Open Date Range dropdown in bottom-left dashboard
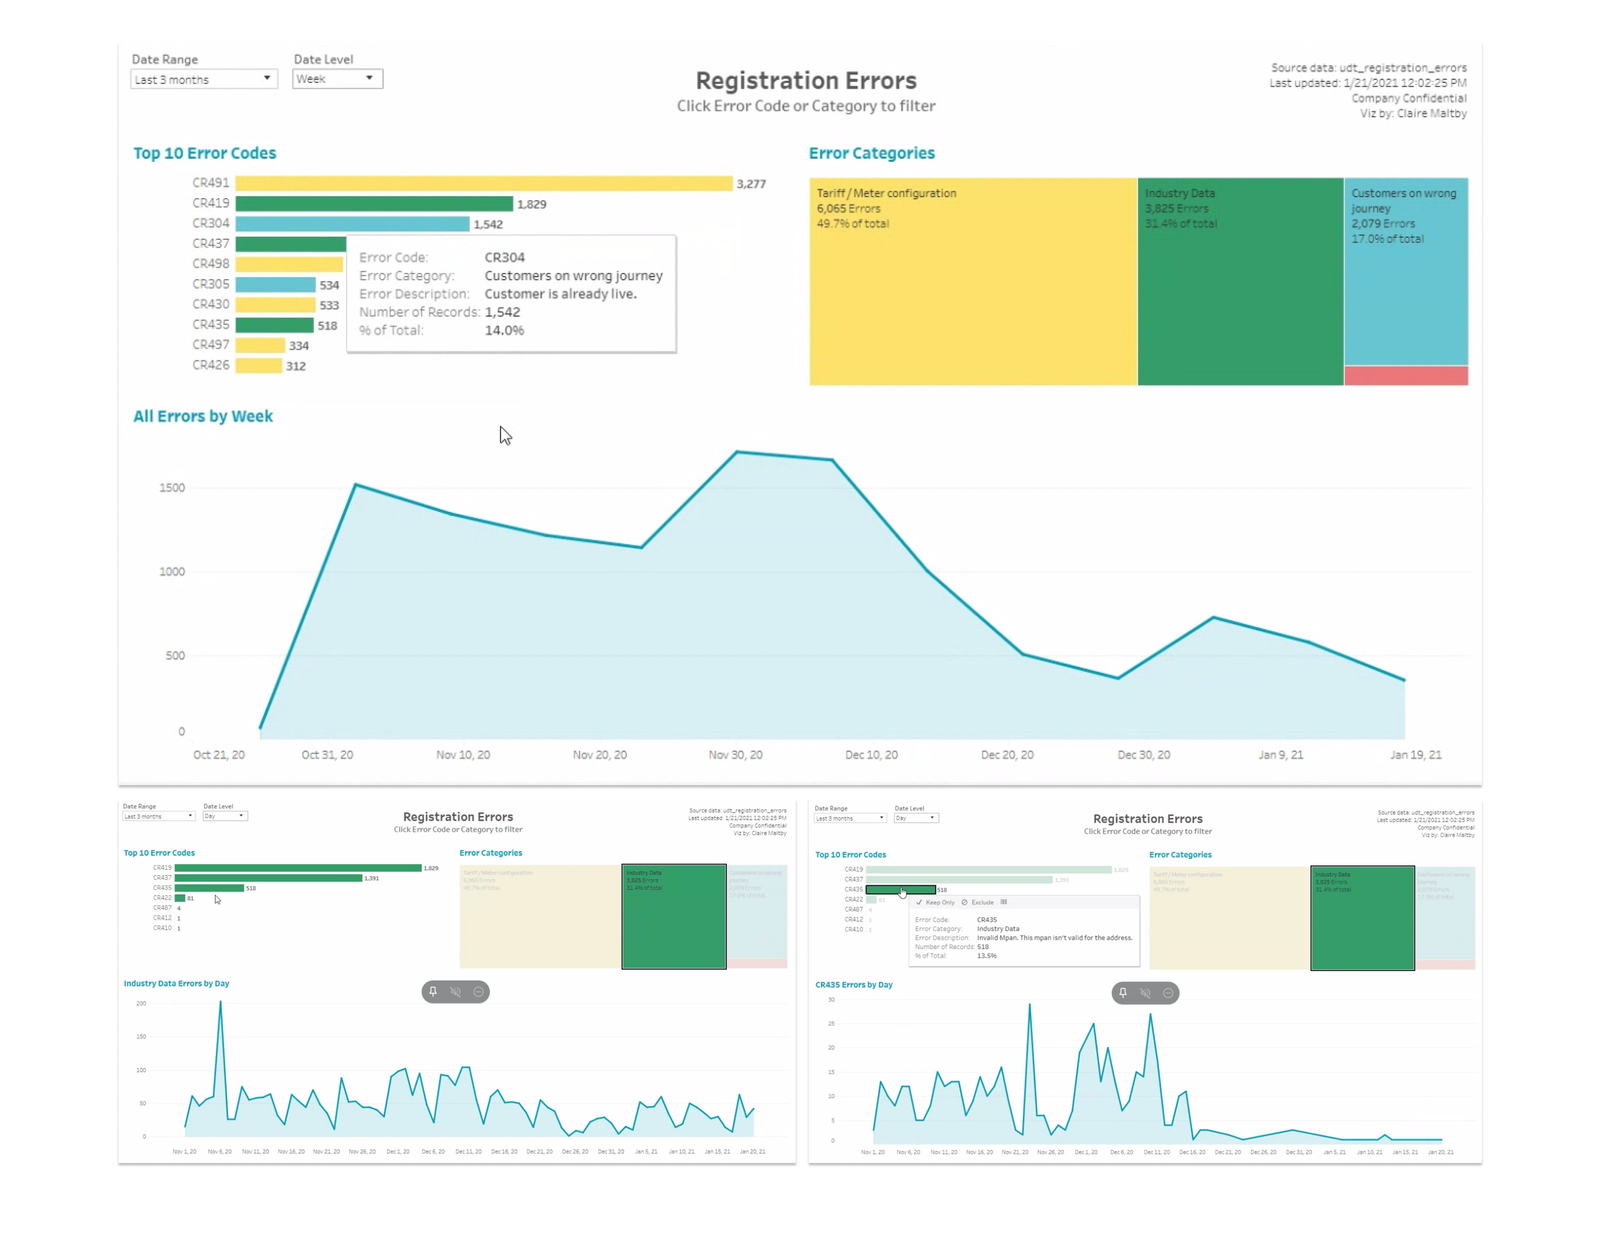 click(x=158, y=816)
